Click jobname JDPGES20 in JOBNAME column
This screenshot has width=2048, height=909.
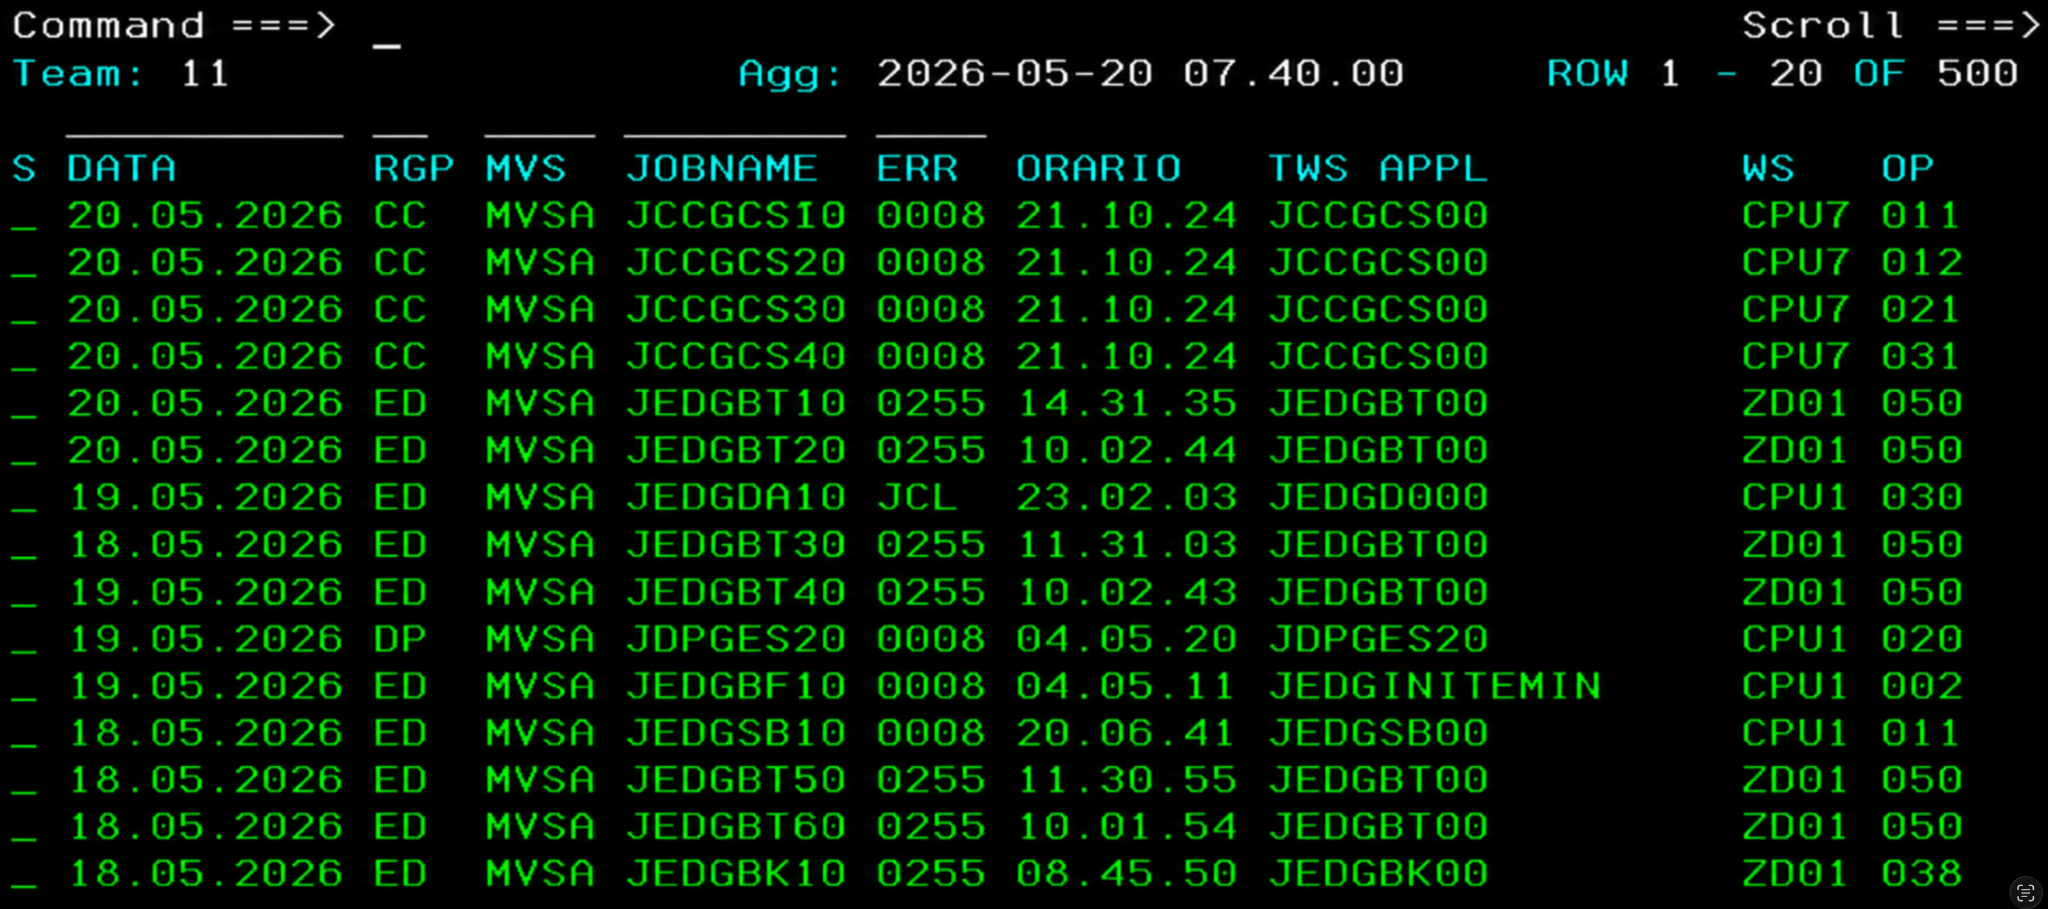pyautogui.click(x=736, y=640)
